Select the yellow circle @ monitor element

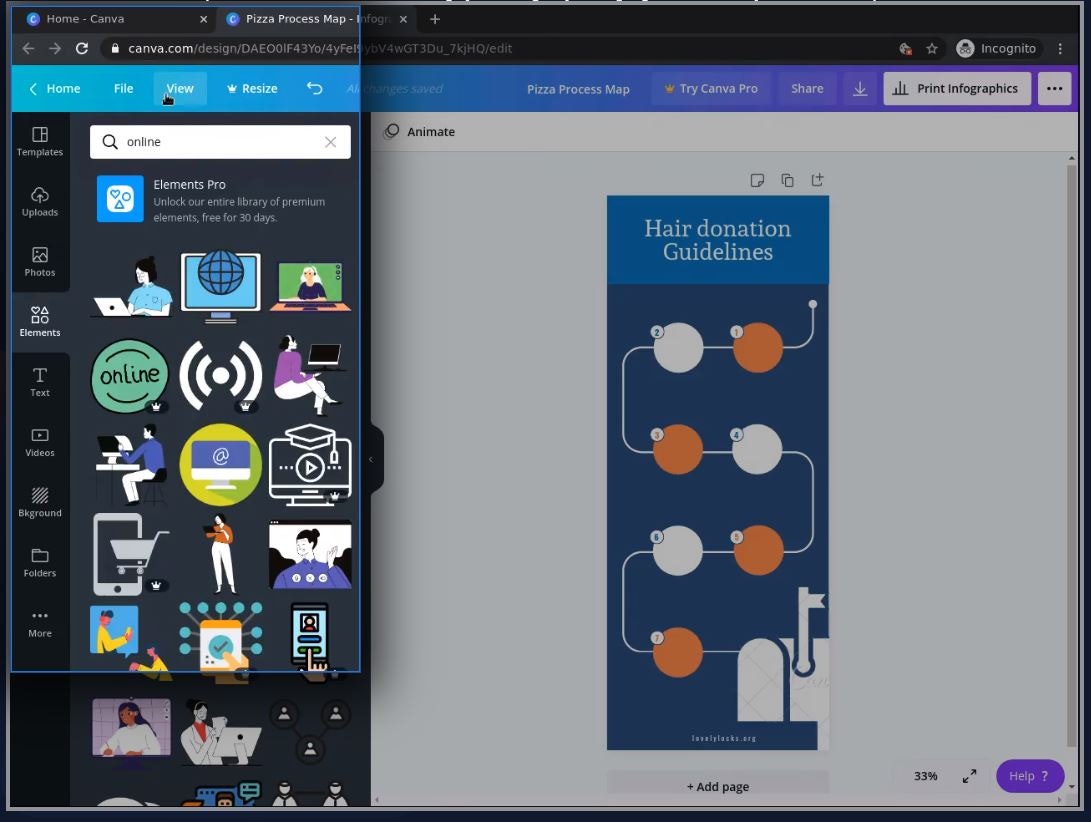[x=221, y=464]
